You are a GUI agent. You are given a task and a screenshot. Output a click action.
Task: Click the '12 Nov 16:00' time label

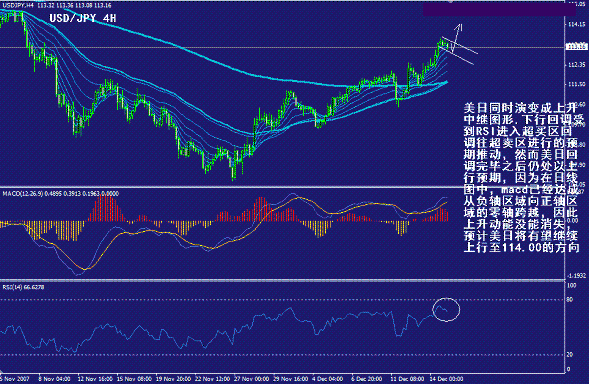[x=95, y=379]
